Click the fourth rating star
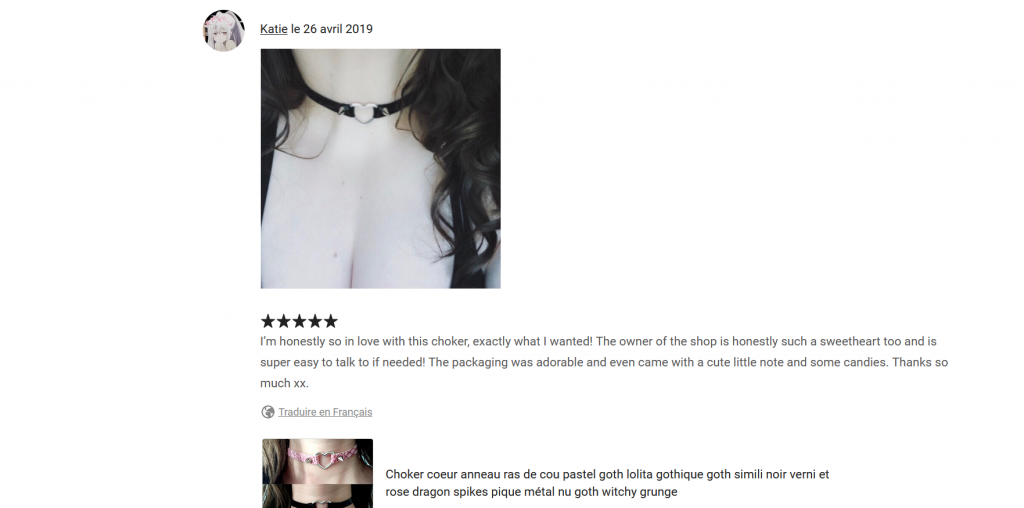This screenshot has width=1024, height=508. 315,321
